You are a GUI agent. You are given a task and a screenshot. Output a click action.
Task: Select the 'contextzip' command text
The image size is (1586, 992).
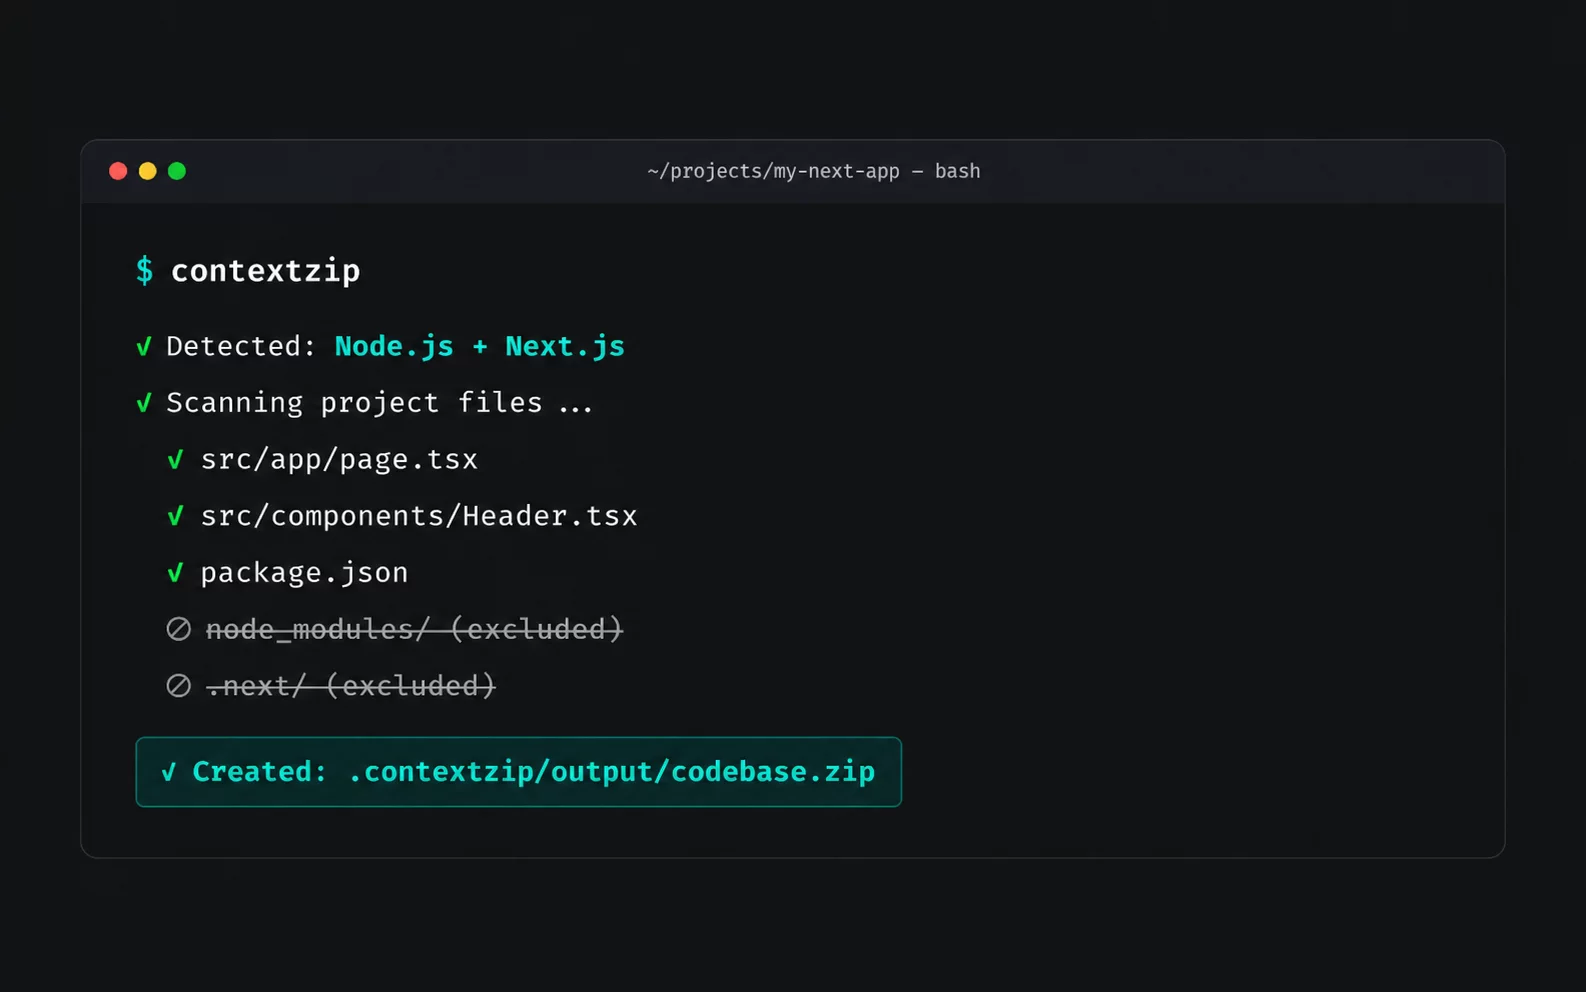pos(266,271)
